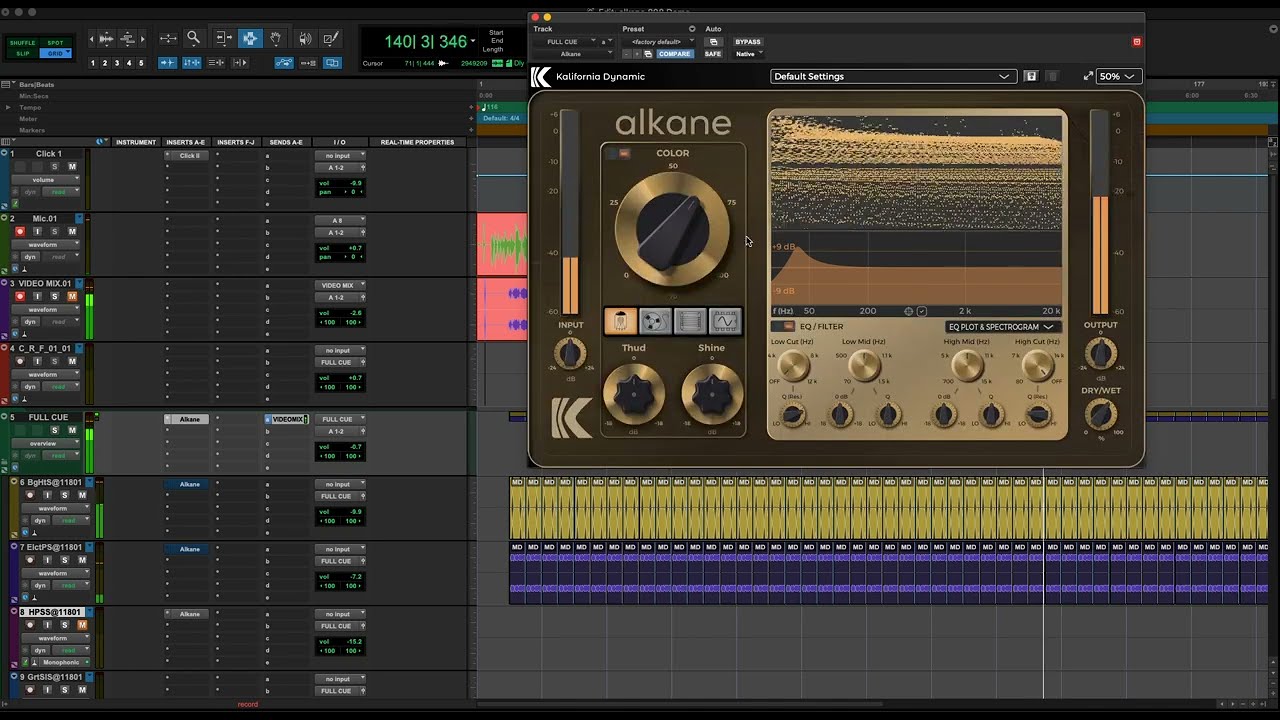Expand the Tempo ruler disclosure triangle
Viewport: 1280px width, 720px height.
pyautogui.click(x=8, y=107)
